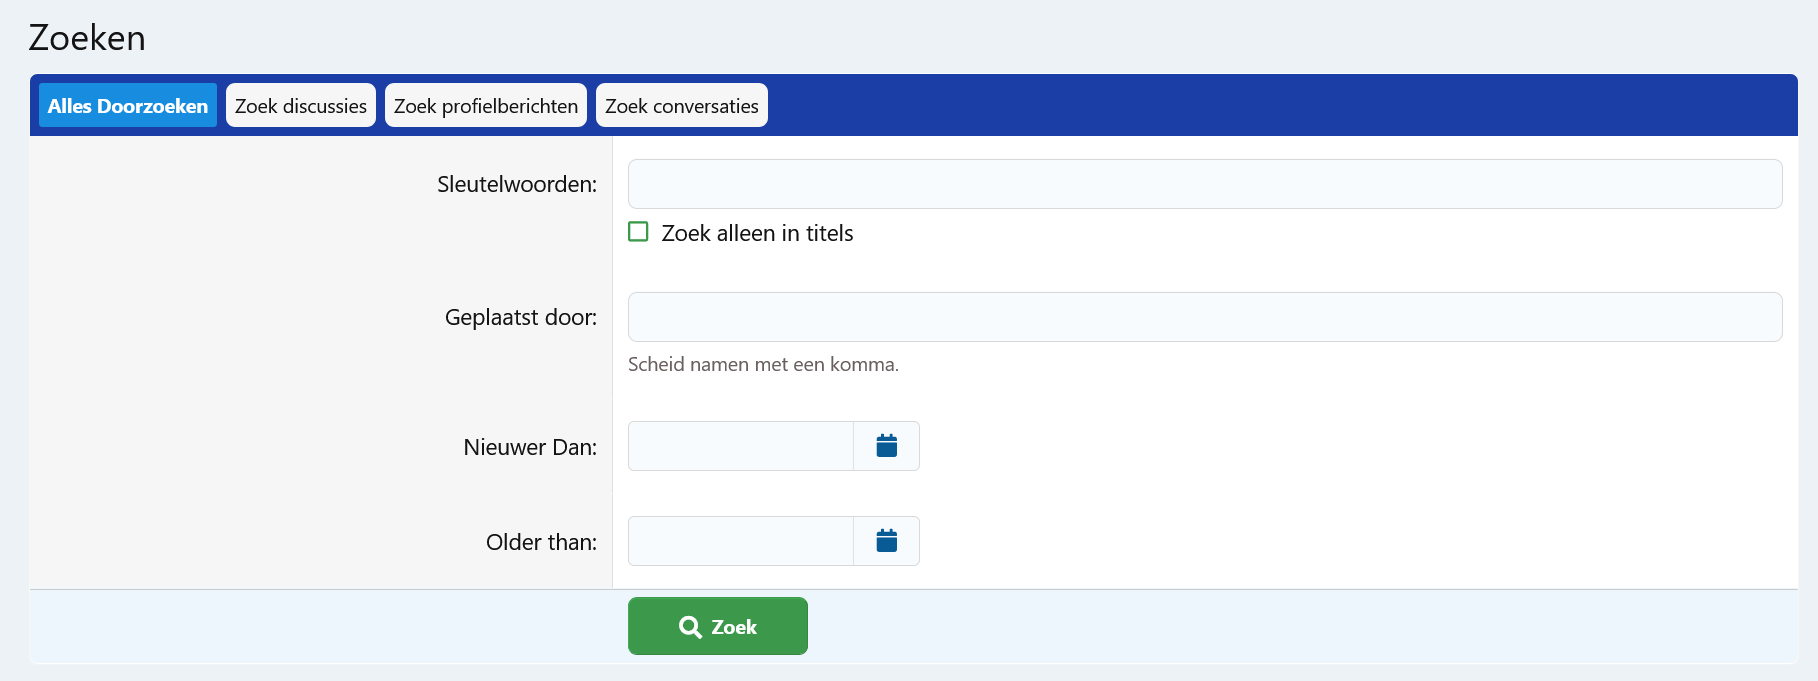Screen dimensions: 1818x681
Task: Click the Older than field label
Action: [541, 542]
